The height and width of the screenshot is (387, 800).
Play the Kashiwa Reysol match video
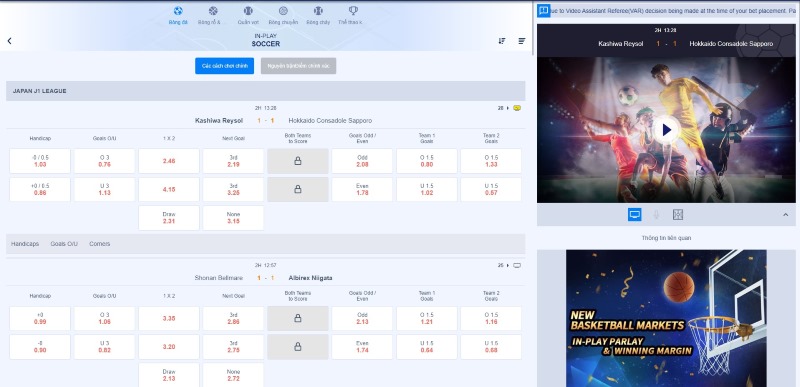(x=666, y=130)
